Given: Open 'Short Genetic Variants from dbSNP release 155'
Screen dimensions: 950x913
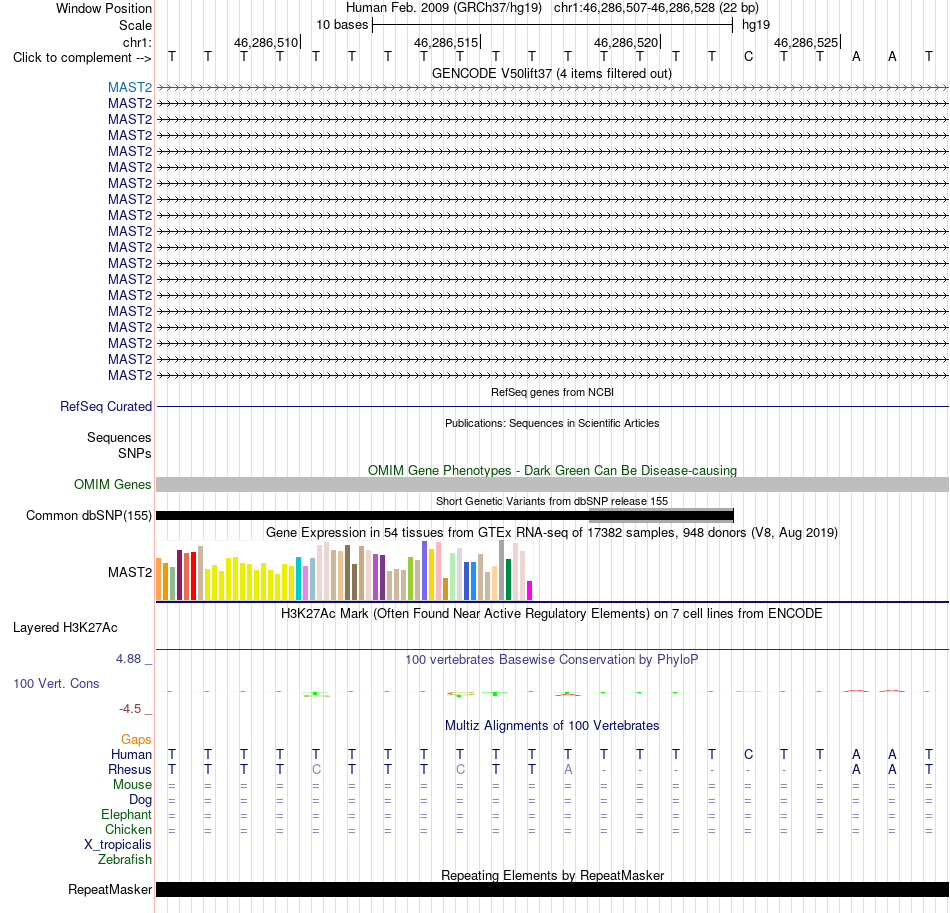Looking at the screenshot, I should tap(552, 501).
